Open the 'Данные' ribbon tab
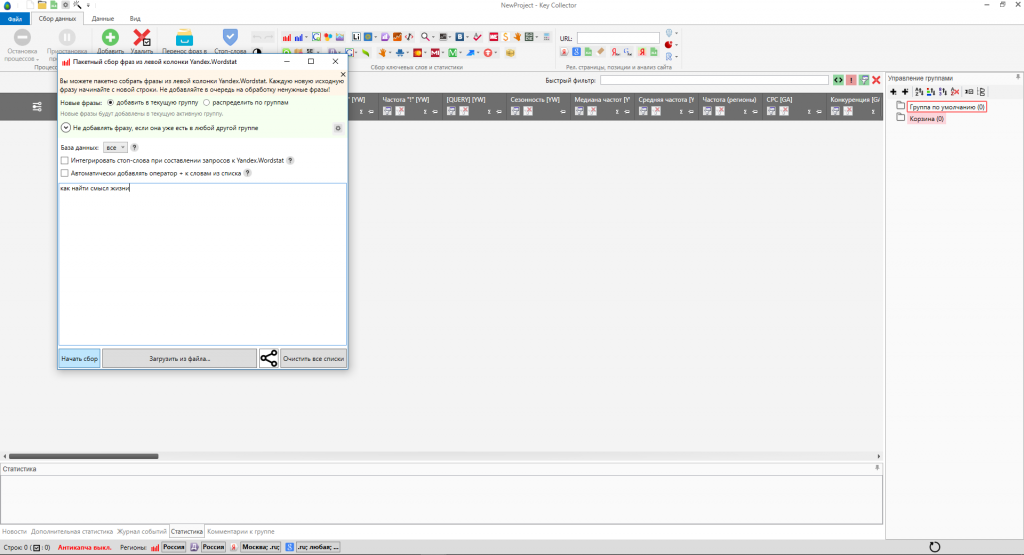Viewport: 1024px width, 555px height. point(102,18)
